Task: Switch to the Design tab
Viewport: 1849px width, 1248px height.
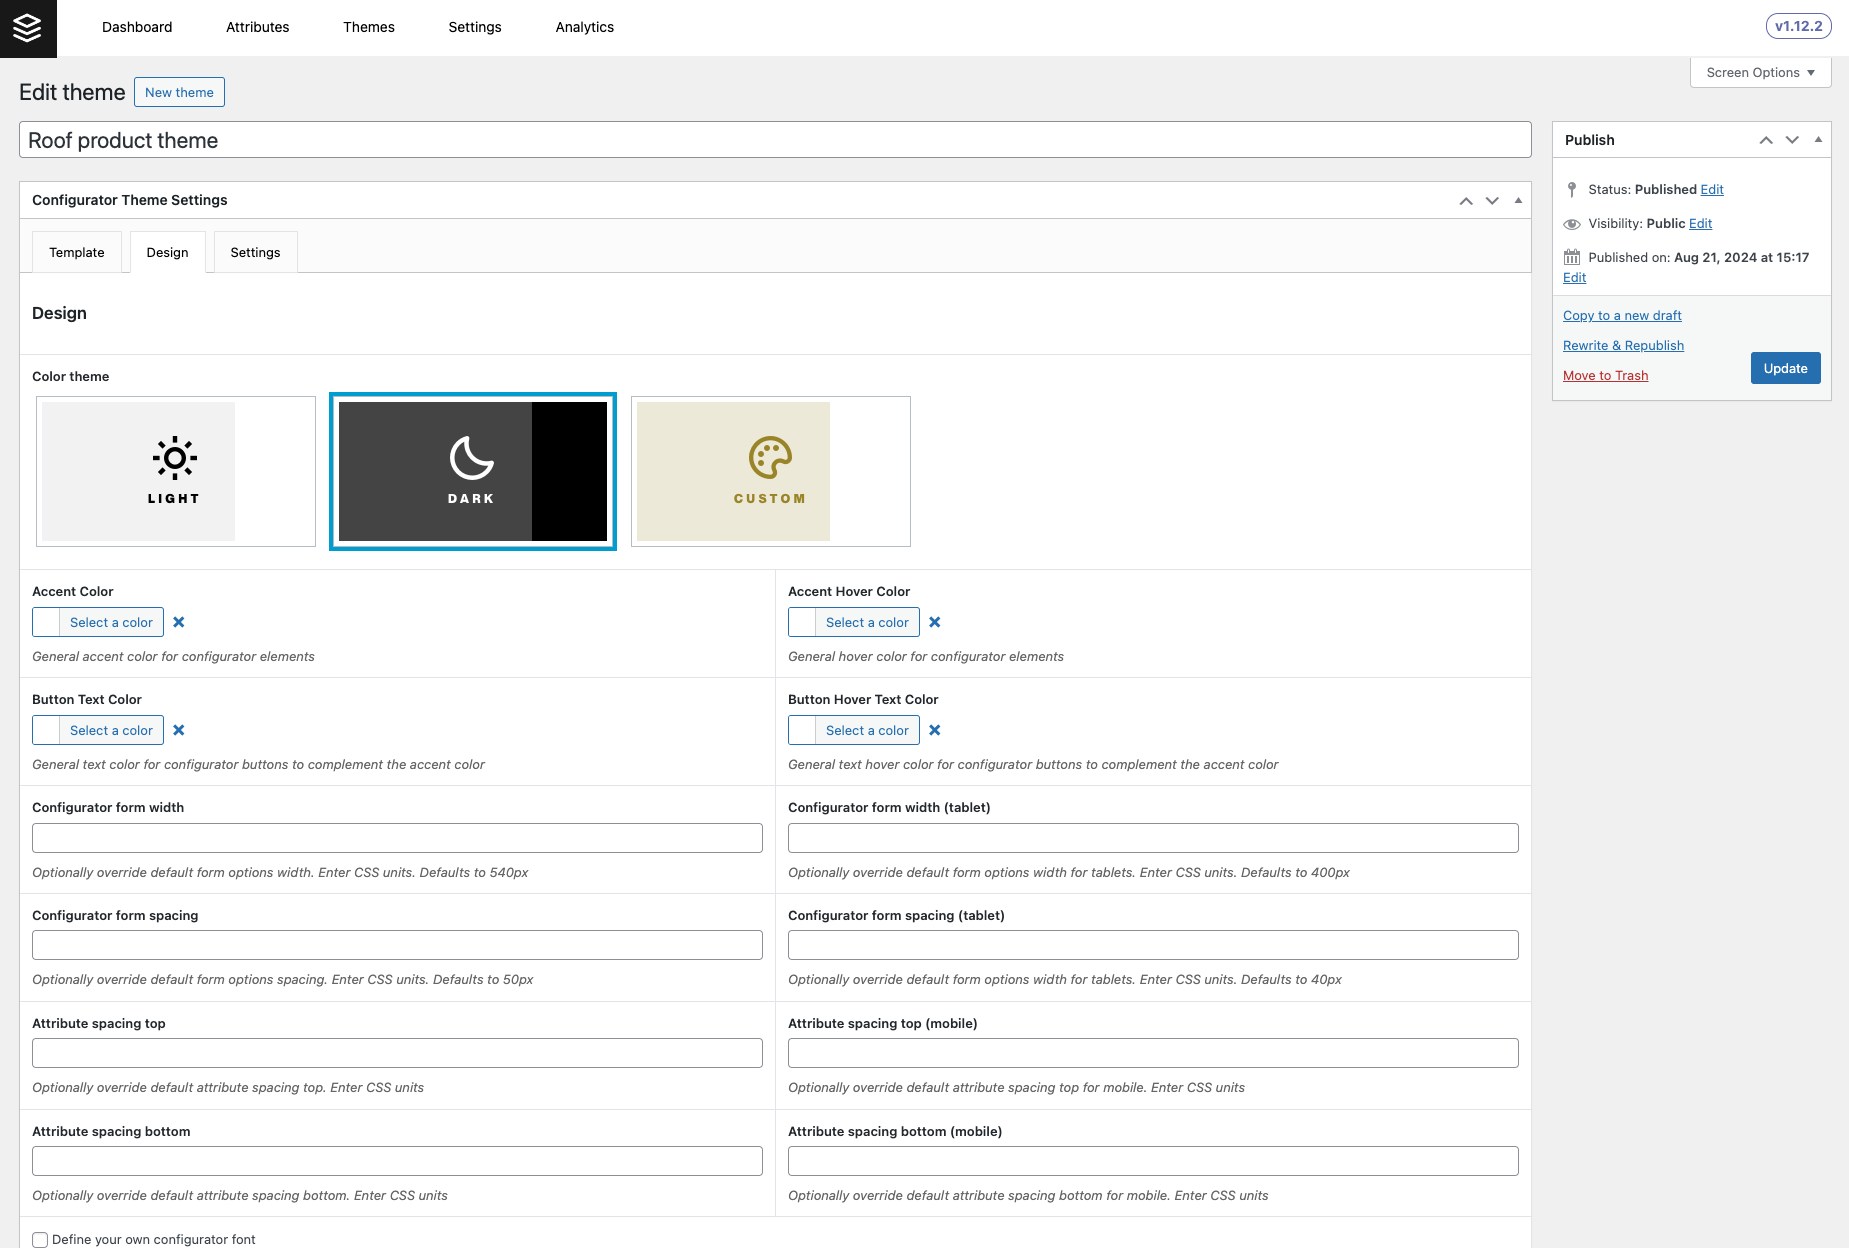Action: tap(167, 252)
